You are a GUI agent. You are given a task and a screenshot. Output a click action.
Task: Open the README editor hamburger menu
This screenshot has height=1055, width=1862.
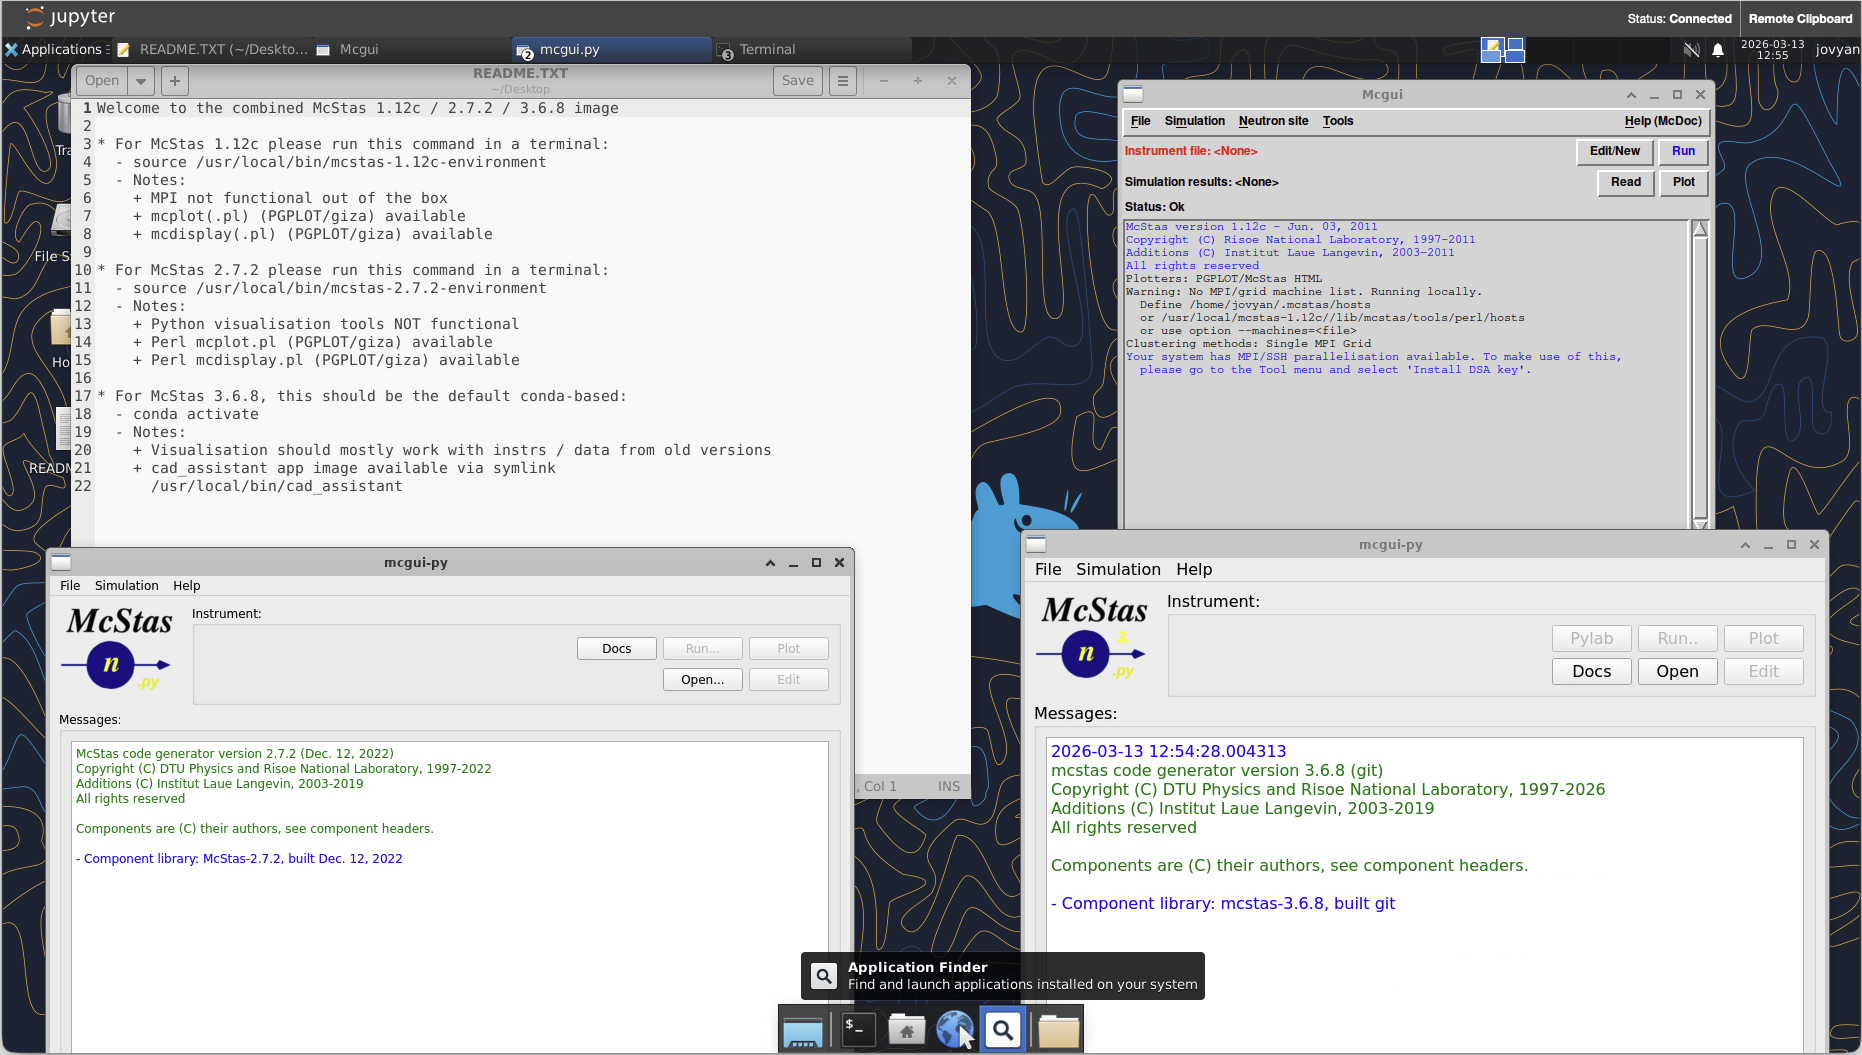pyautogui.click(x=843, y=81)
